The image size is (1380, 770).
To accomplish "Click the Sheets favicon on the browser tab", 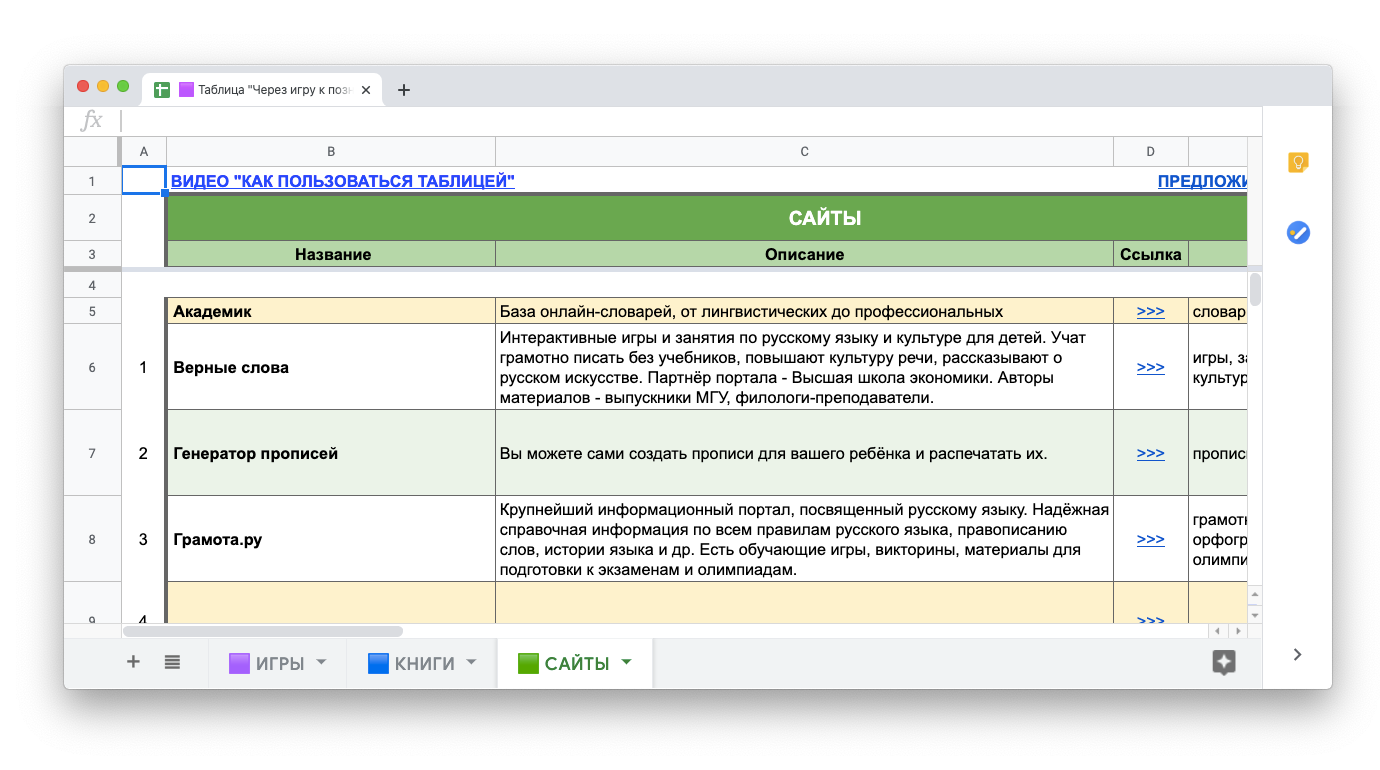I will 162,90.
